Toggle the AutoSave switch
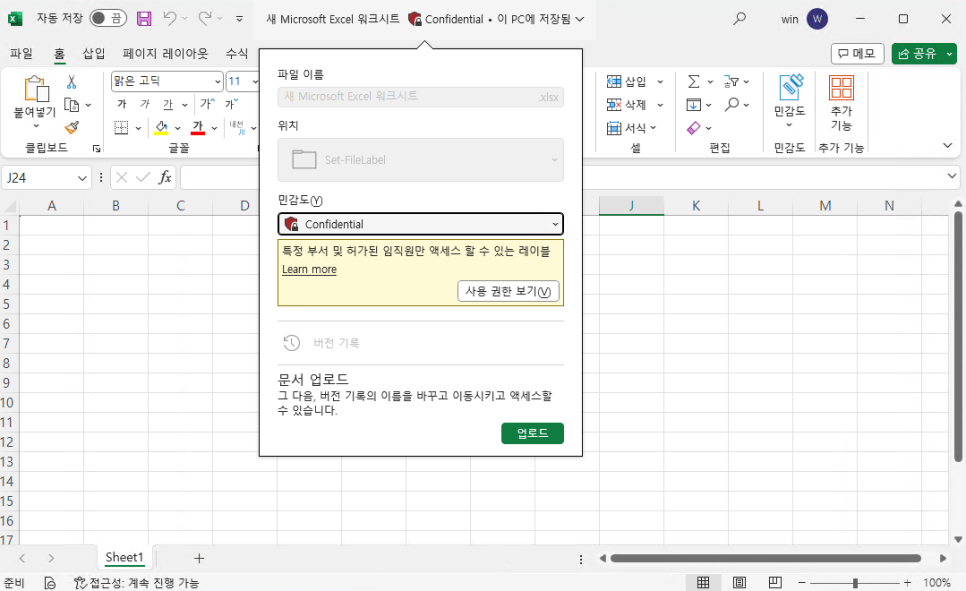966x591 pixels. tap(108, 18)
